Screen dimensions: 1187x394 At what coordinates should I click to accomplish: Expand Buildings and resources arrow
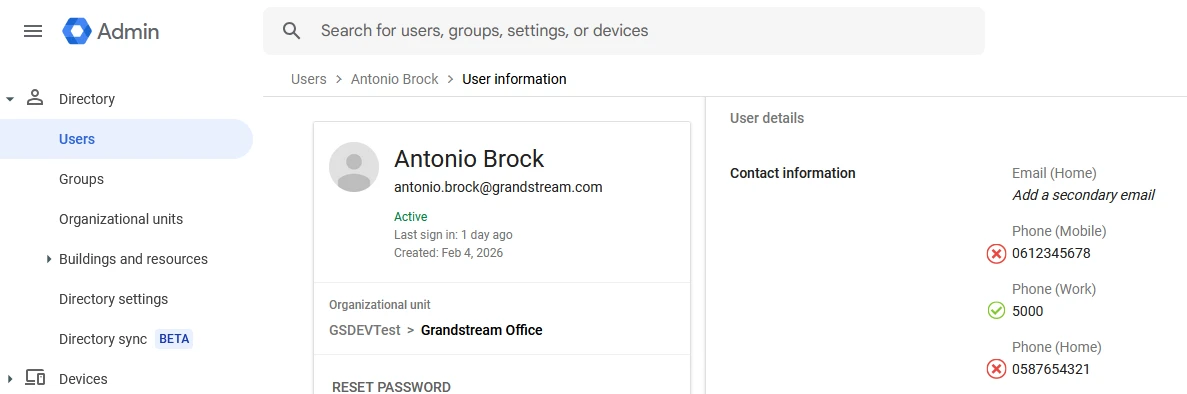pyautogui.click(x=50, y=259)
